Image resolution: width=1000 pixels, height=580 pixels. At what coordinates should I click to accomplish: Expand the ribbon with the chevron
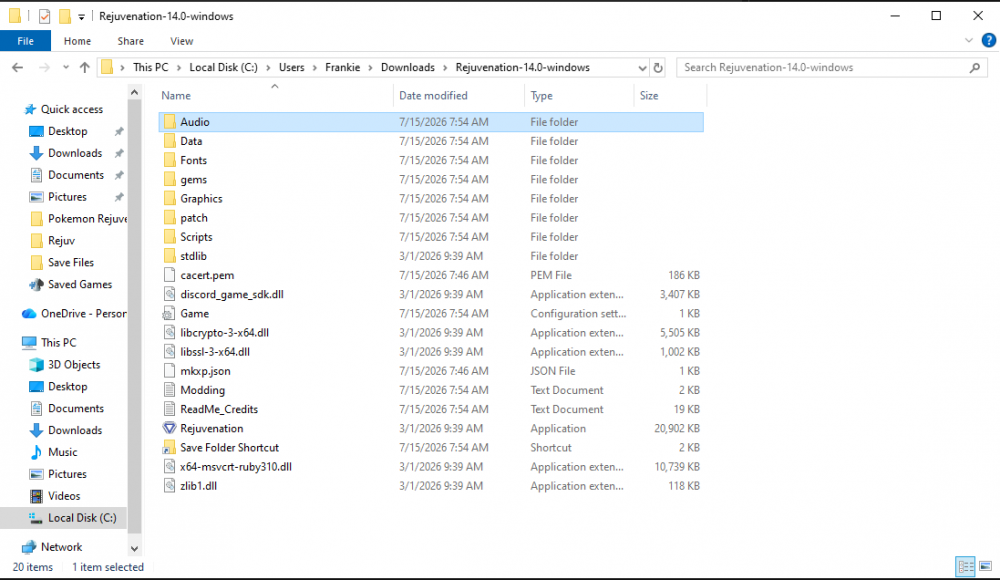(x=969, y=40)
